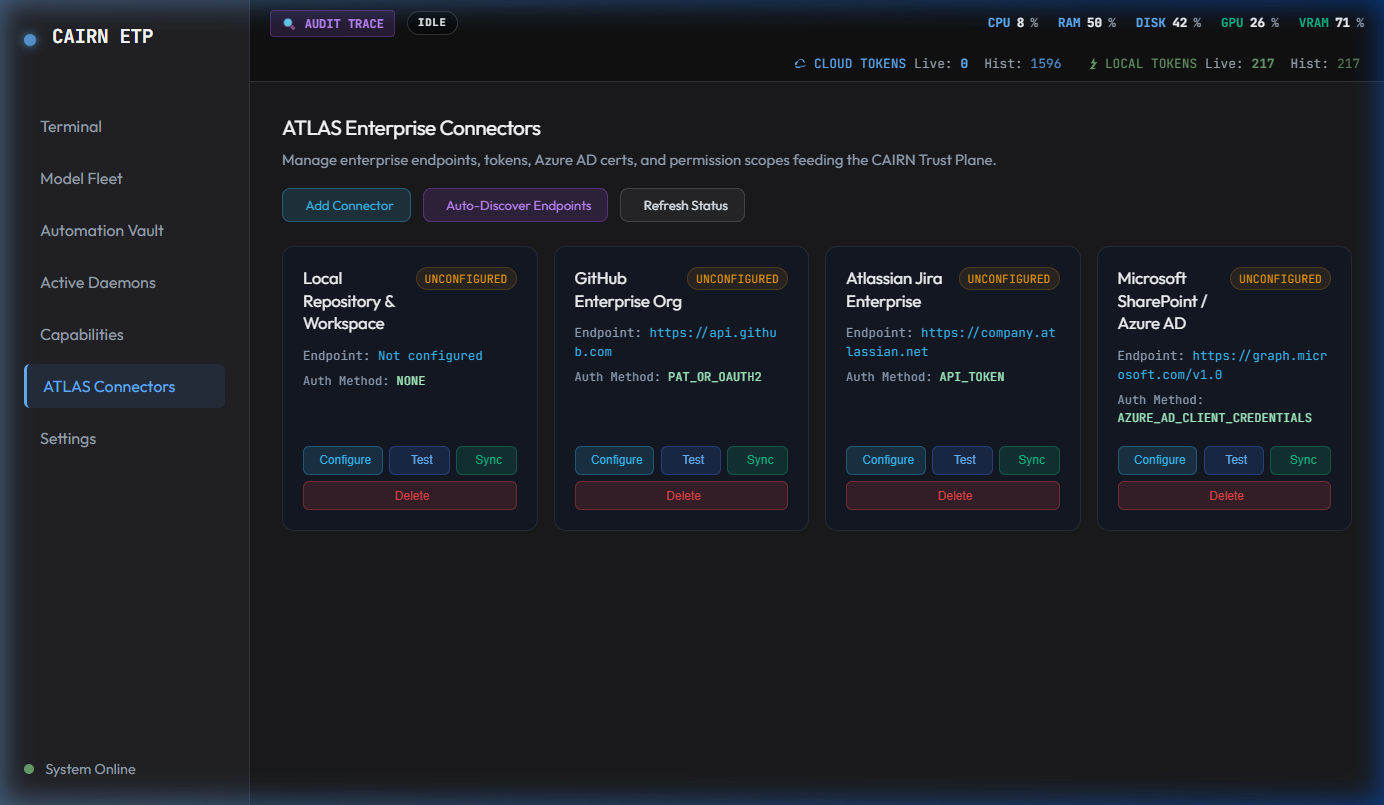Configure the Microsoft SharePoint / Azure AD connector
The image size is (1384, 805).
pyautogui.click(x=1158, y=460)
